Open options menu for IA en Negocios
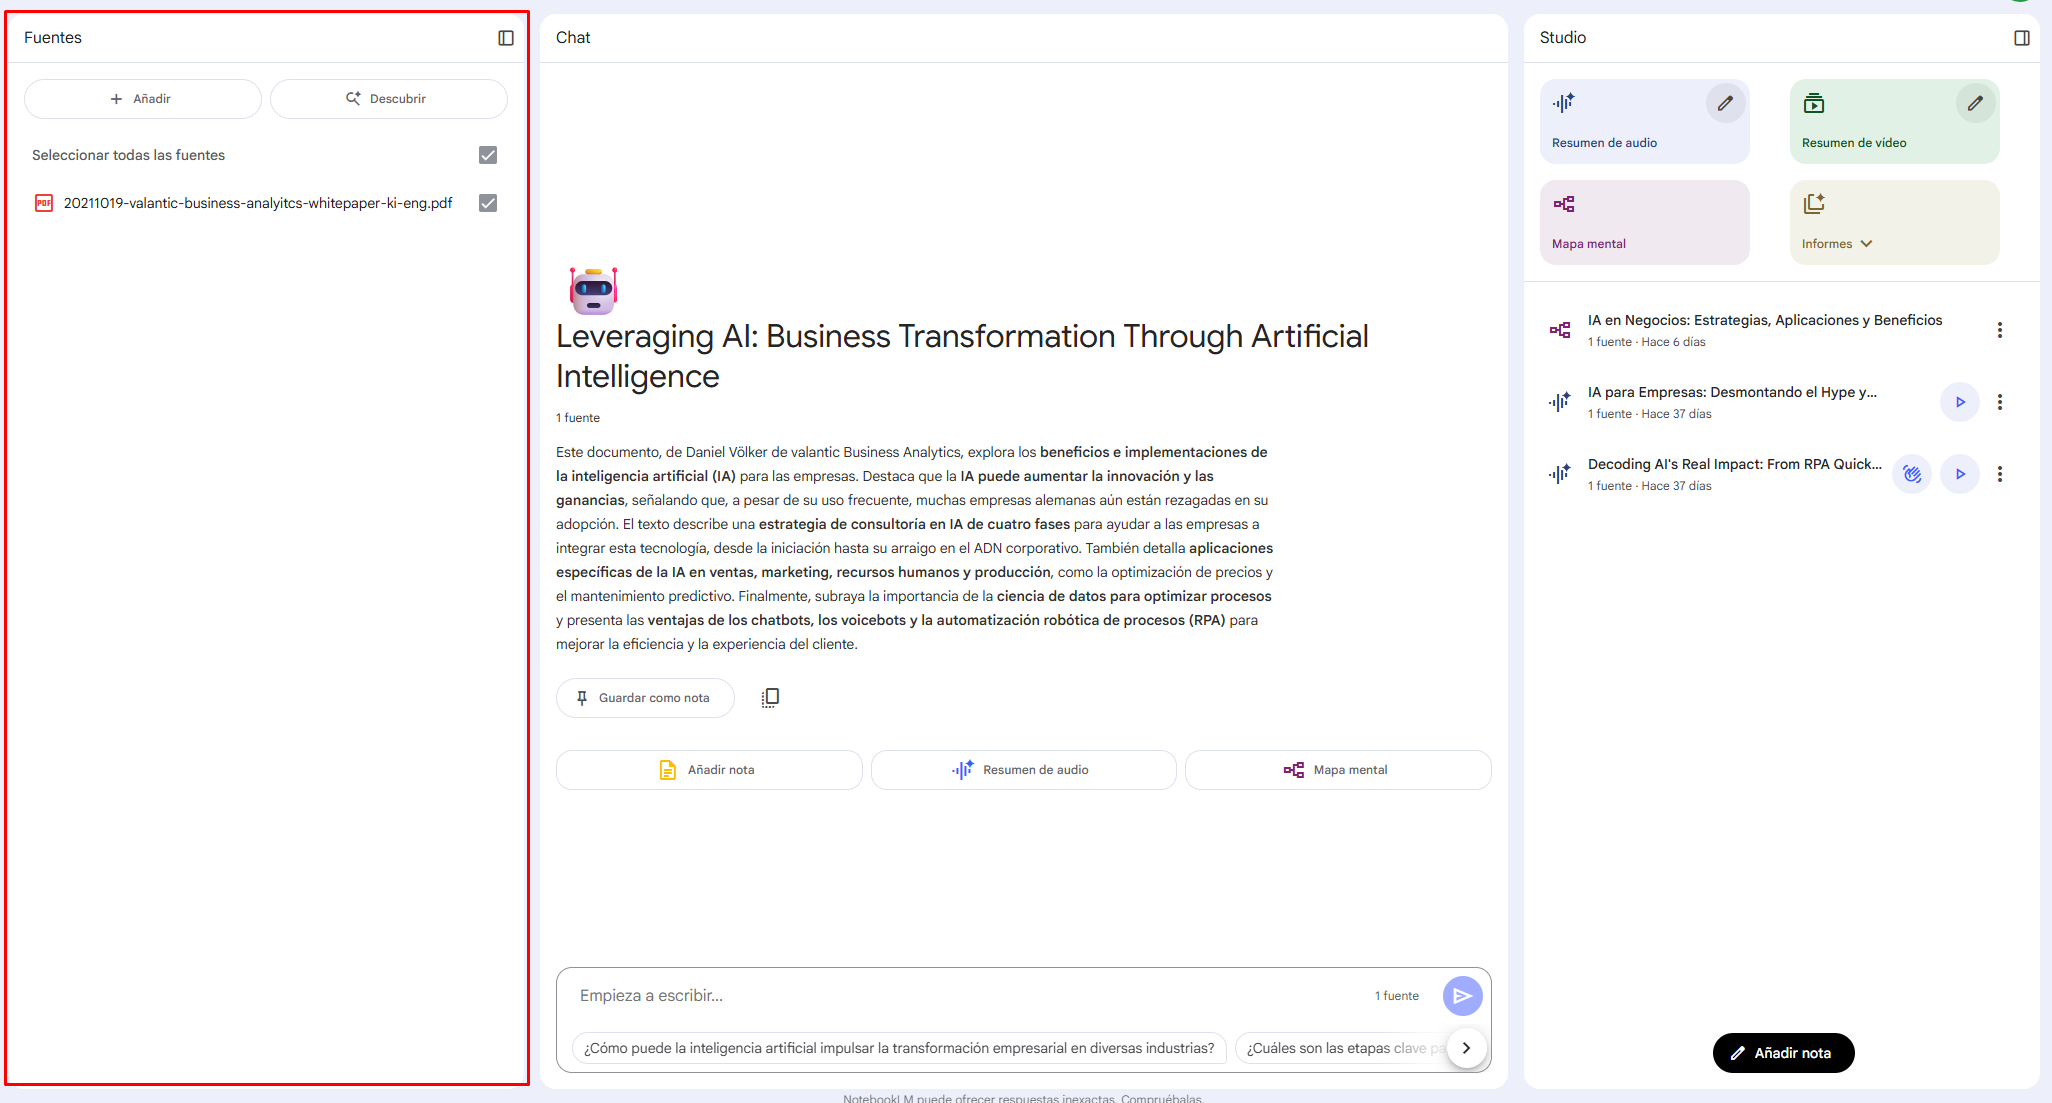 (x=1999, y=330)
